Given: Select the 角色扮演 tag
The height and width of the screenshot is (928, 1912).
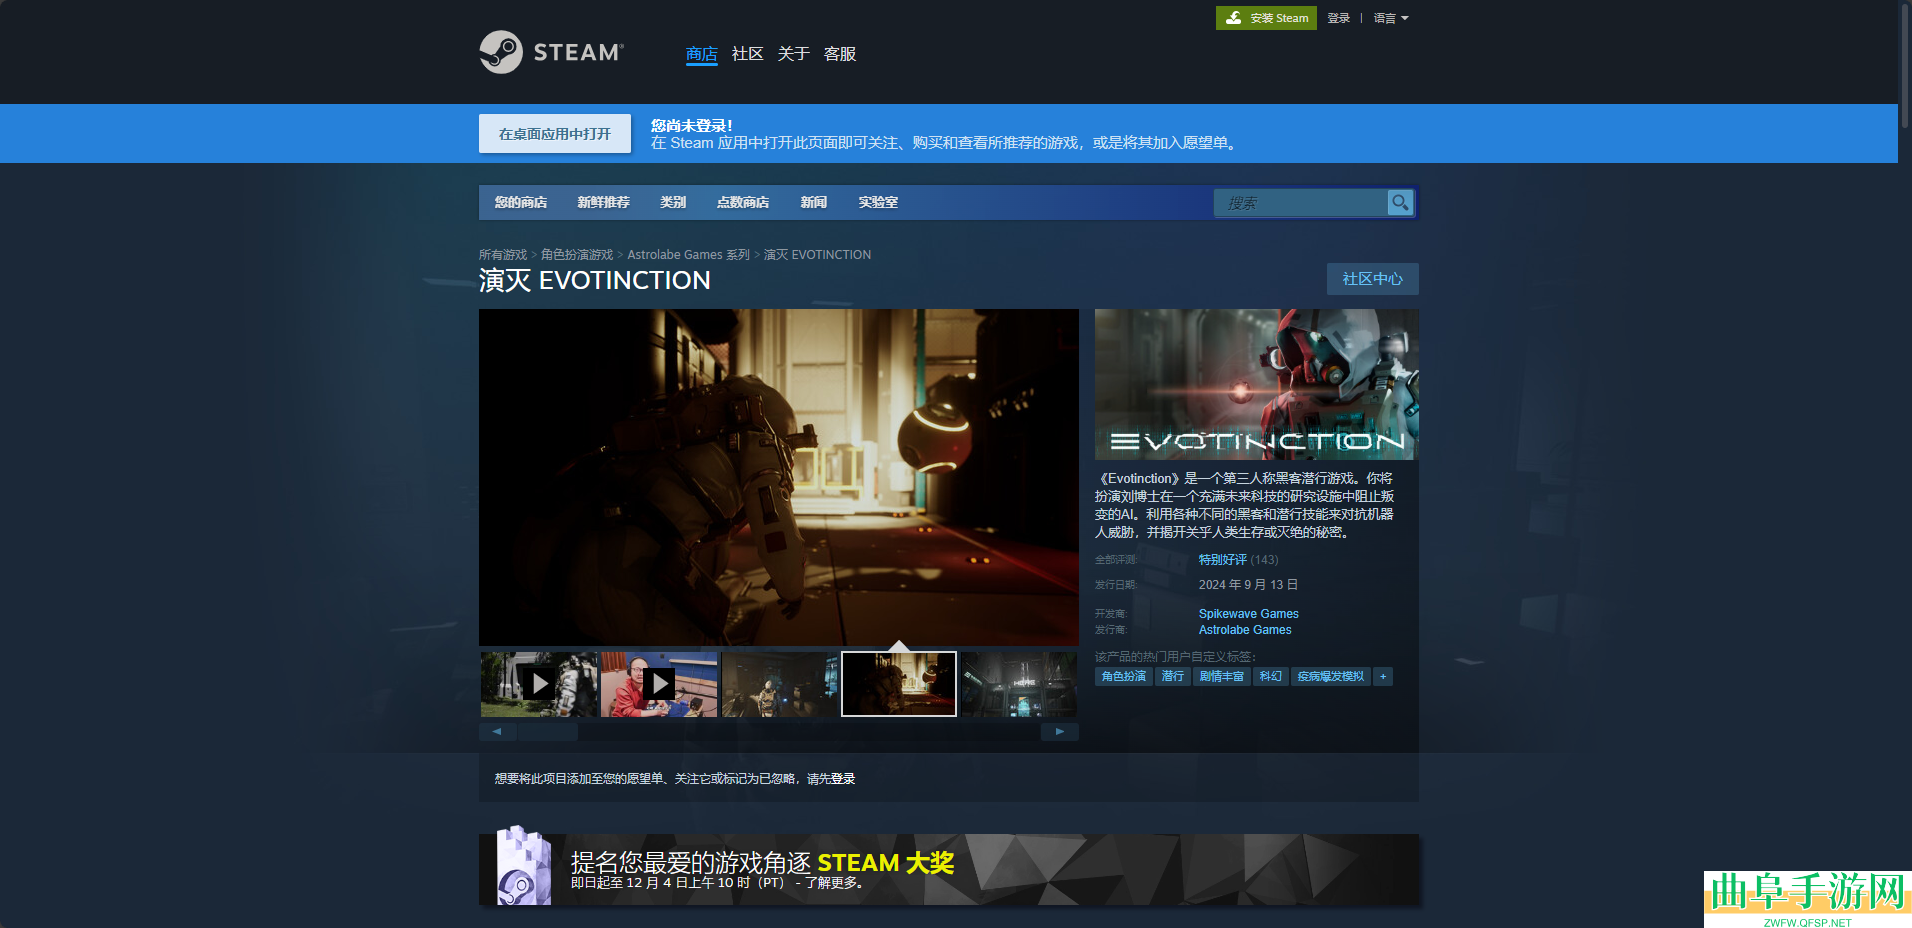Looking at the screenshot, I should pos(1124,677).
